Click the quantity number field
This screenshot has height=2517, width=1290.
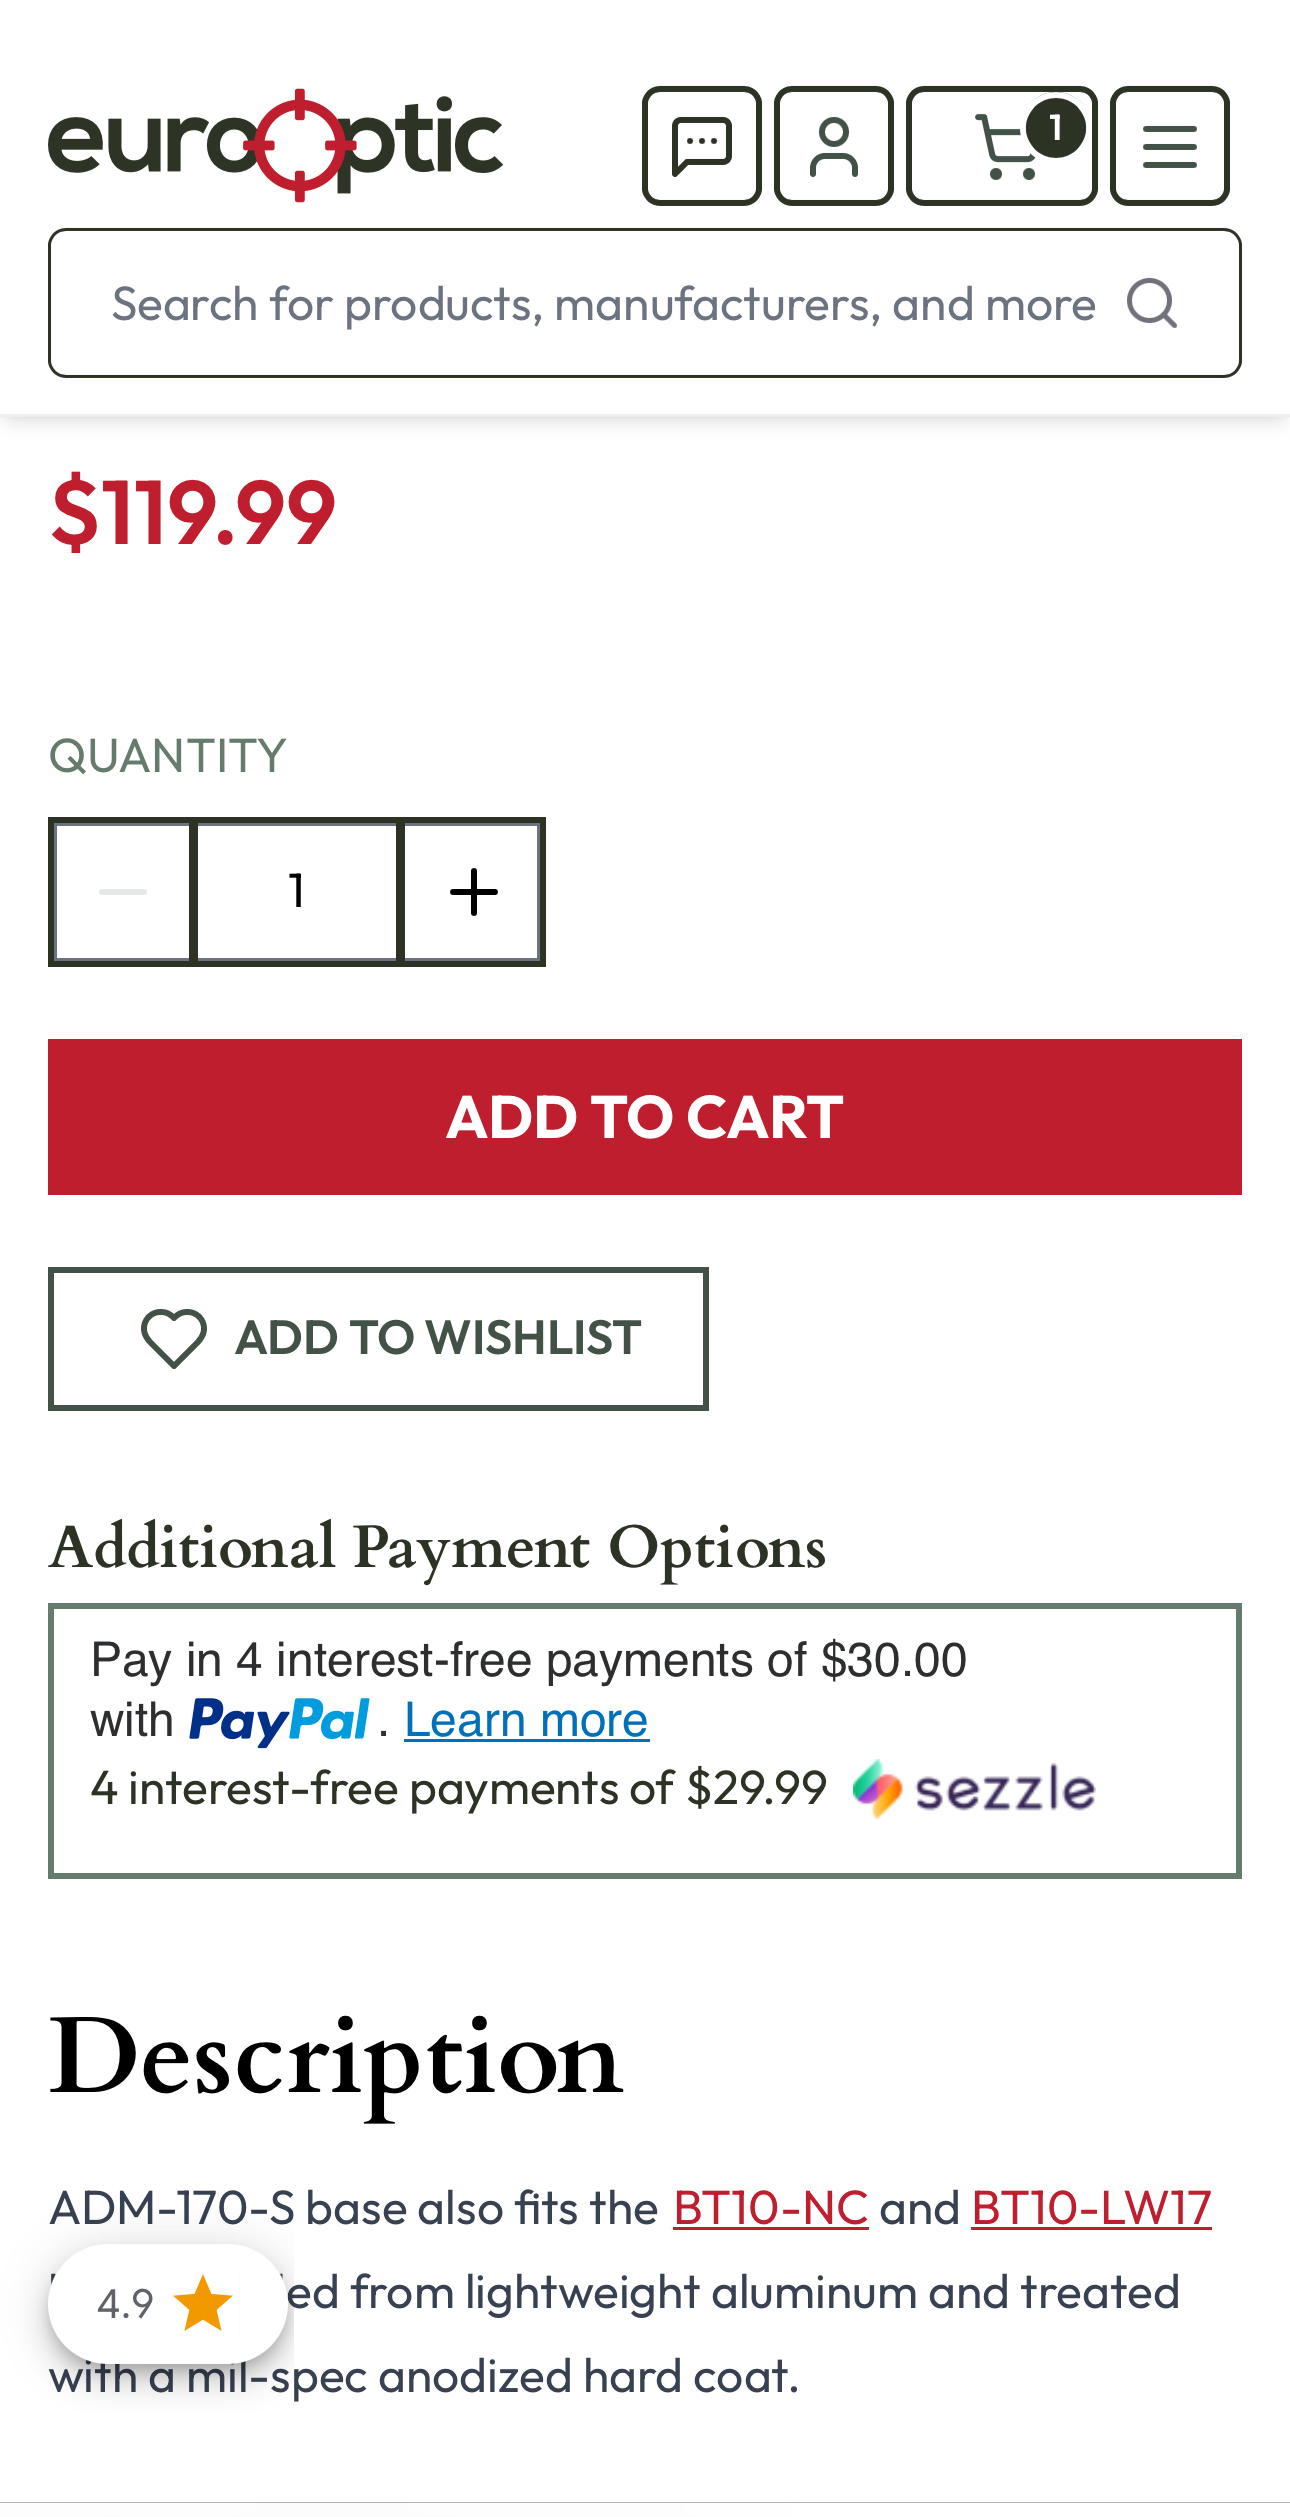[x=297, y=891]
